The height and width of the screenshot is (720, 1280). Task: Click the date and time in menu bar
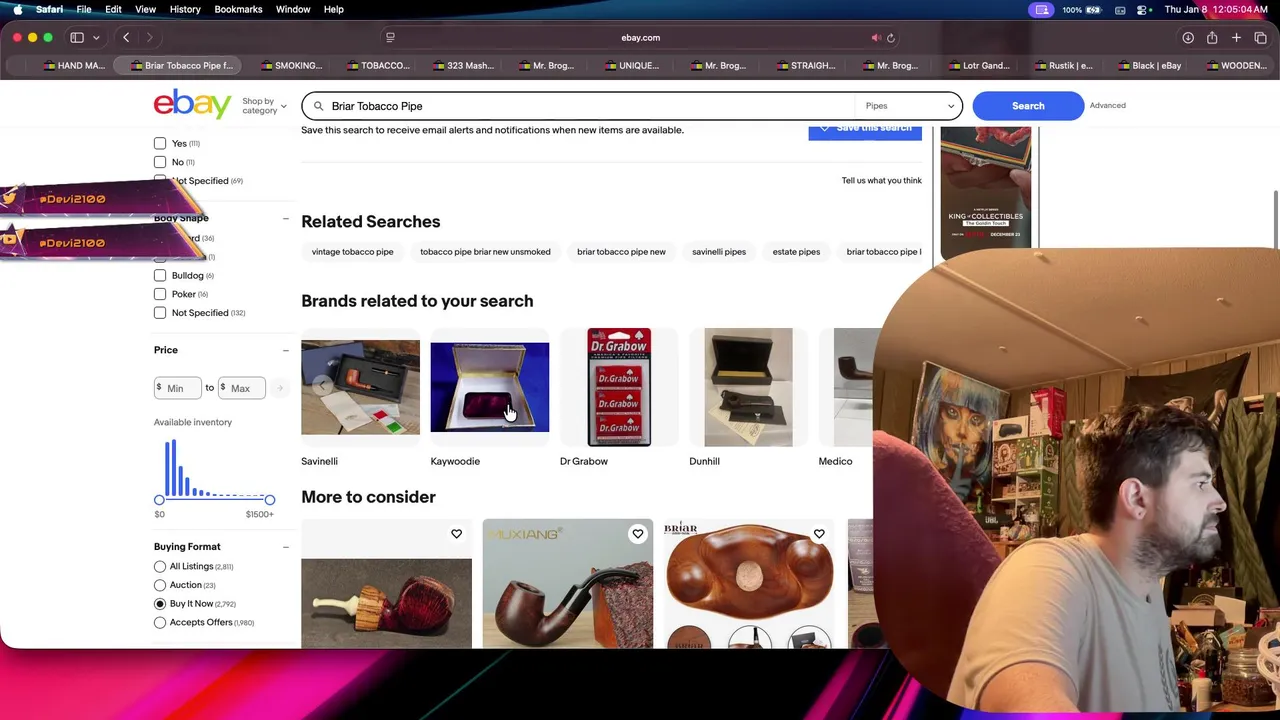(1216, 9)
